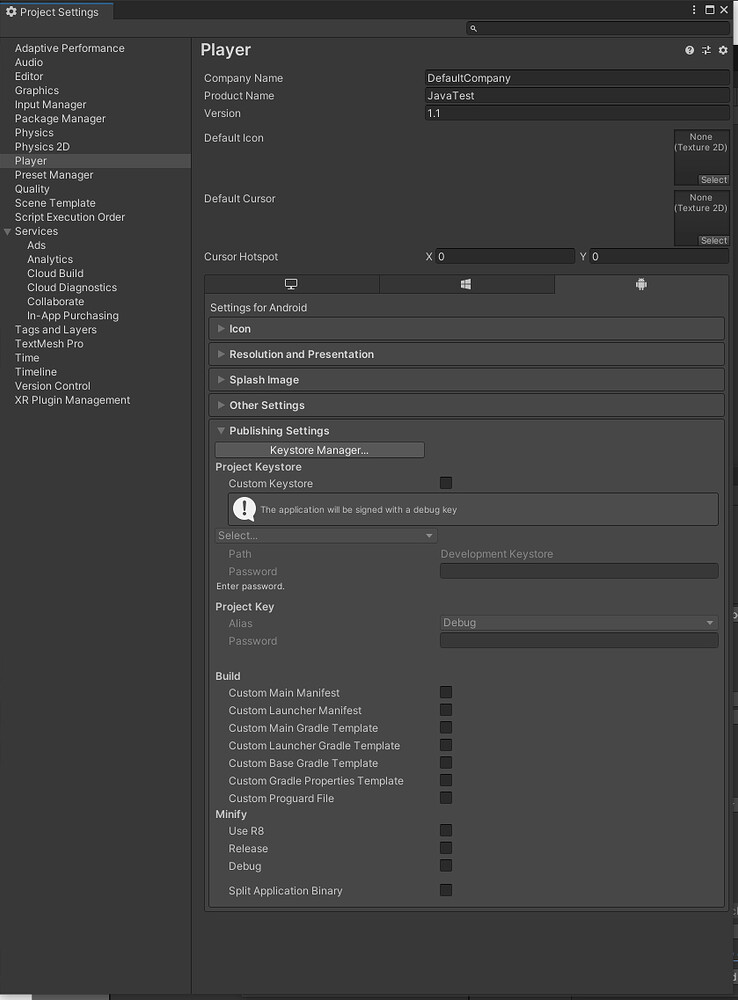Open Input Manager settings page
Image resolution: width=738 pixels, height=1000 pixels.
50,104
